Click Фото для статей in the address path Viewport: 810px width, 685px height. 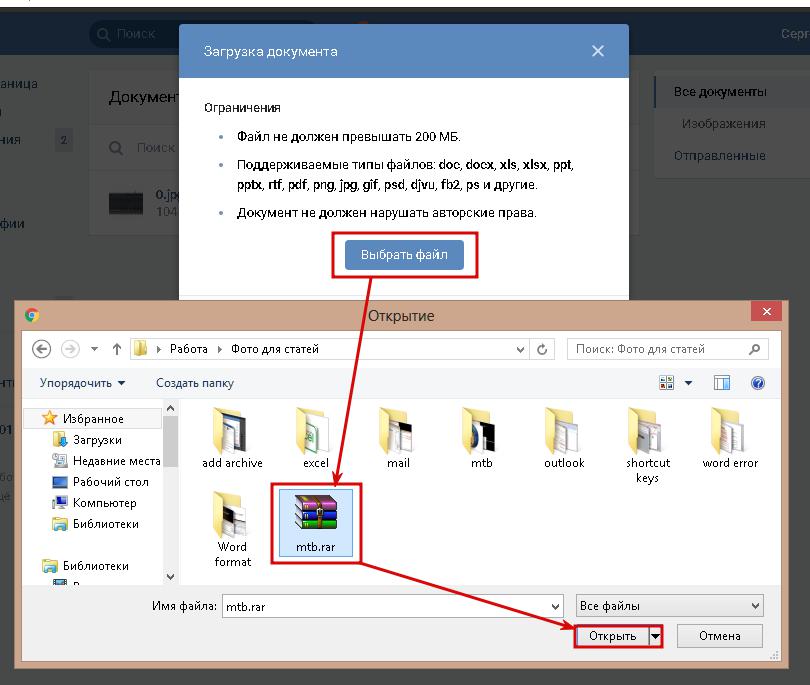(x=275, y=349)
